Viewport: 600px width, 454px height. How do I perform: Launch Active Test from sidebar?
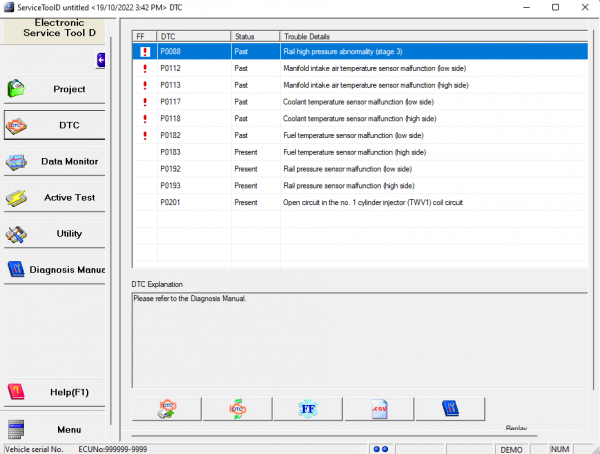point(54,197)
